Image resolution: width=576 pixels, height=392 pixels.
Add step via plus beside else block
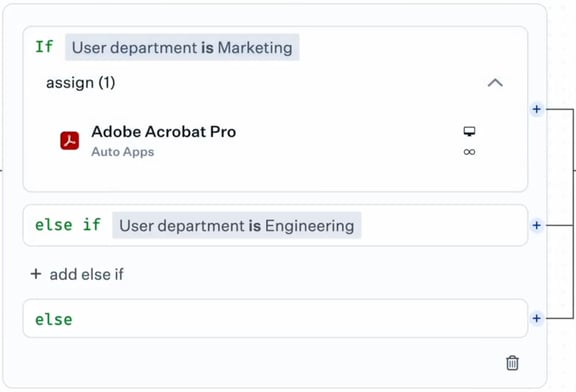pyautogui.click(x=536, y=318)
